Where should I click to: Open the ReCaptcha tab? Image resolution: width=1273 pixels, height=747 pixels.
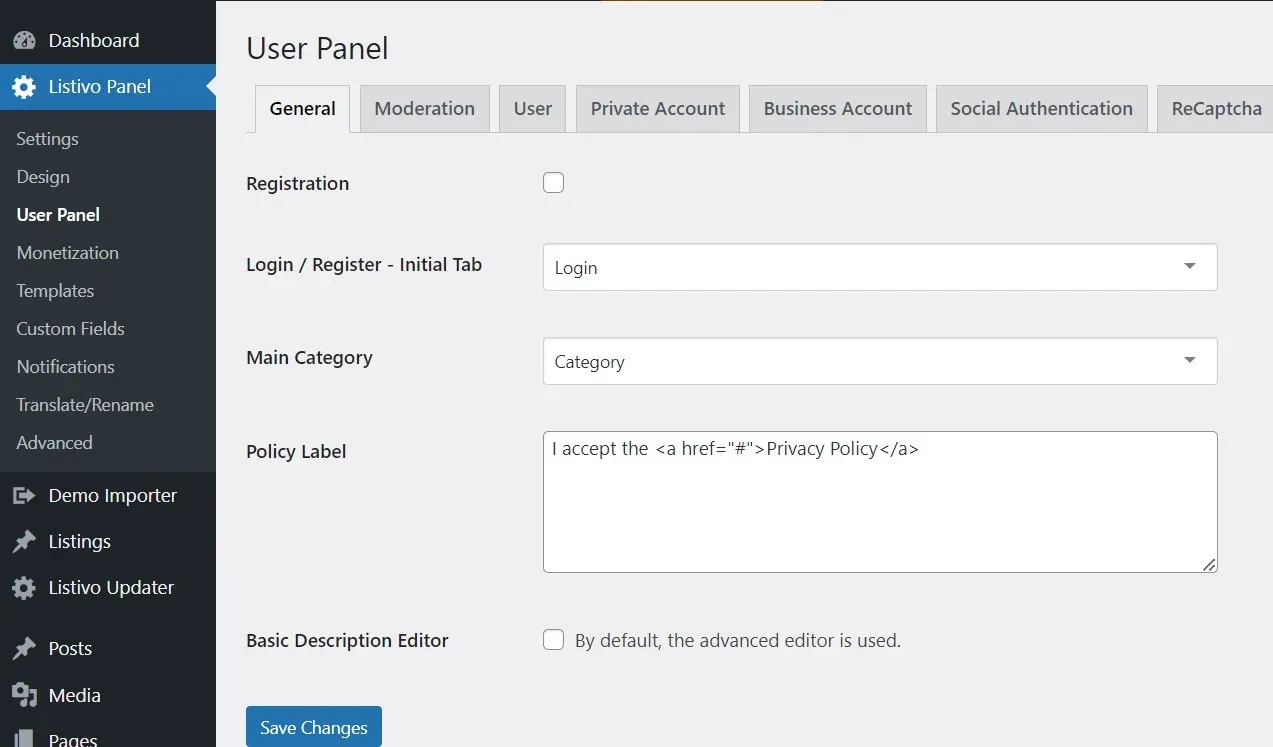coord(1215,109)
